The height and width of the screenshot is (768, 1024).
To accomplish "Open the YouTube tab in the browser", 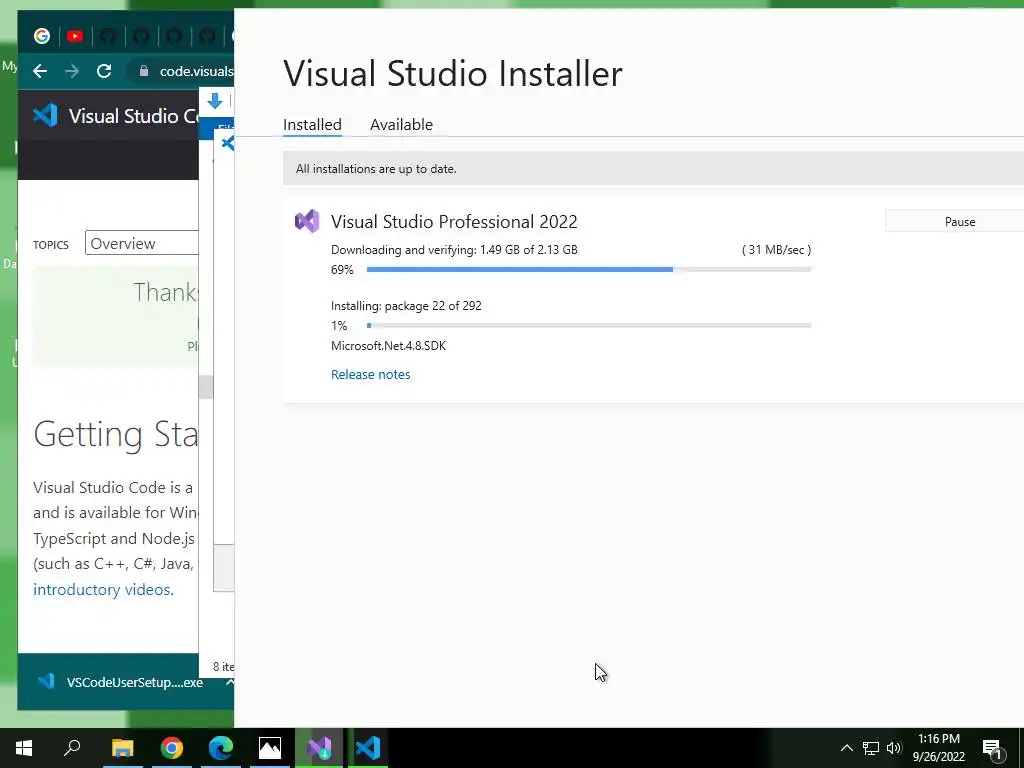I will tap(74, 36).
